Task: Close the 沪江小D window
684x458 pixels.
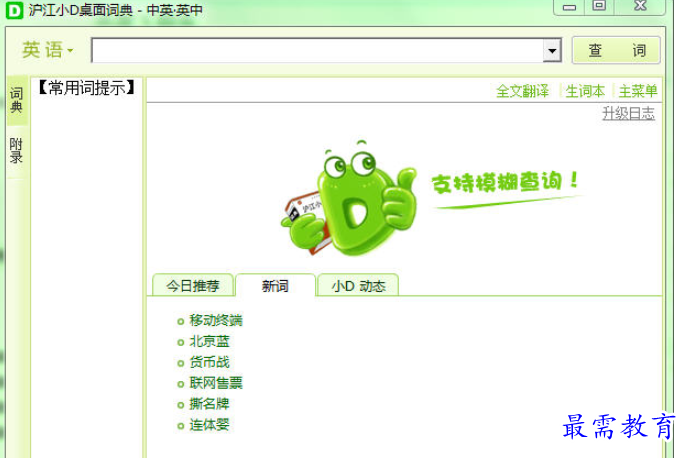Action: 640,6
